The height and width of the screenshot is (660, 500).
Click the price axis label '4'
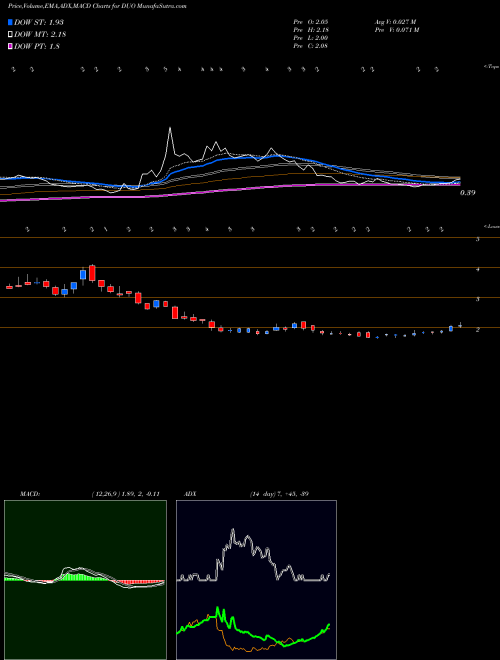[x=478, y=270]
